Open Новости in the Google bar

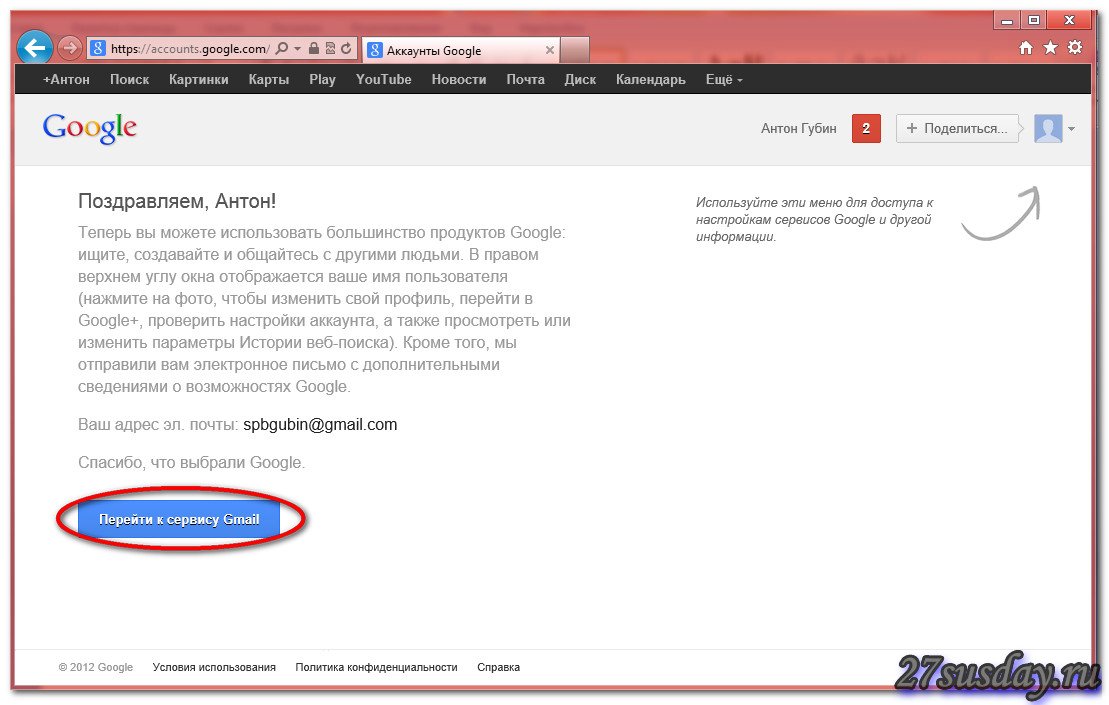[459, 80]
